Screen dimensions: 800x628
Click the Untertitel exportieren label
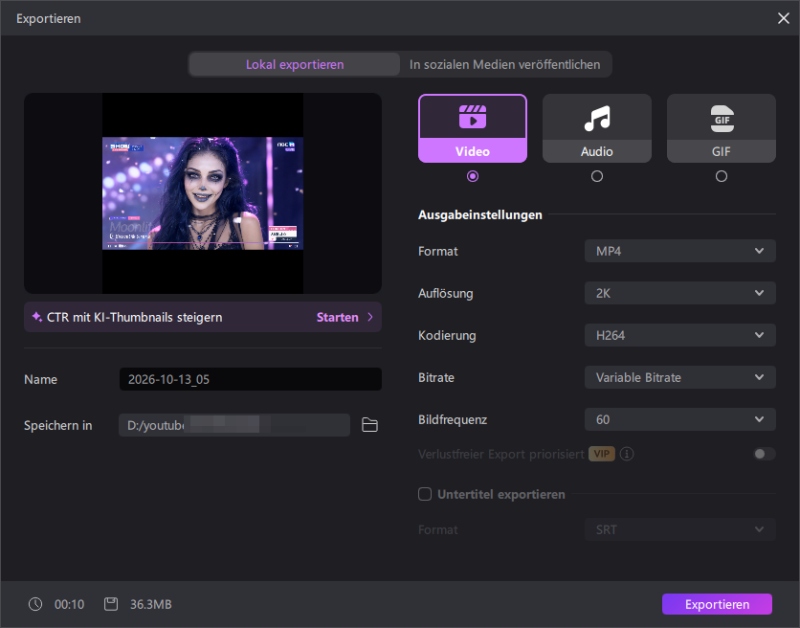[x=501, y=494]
